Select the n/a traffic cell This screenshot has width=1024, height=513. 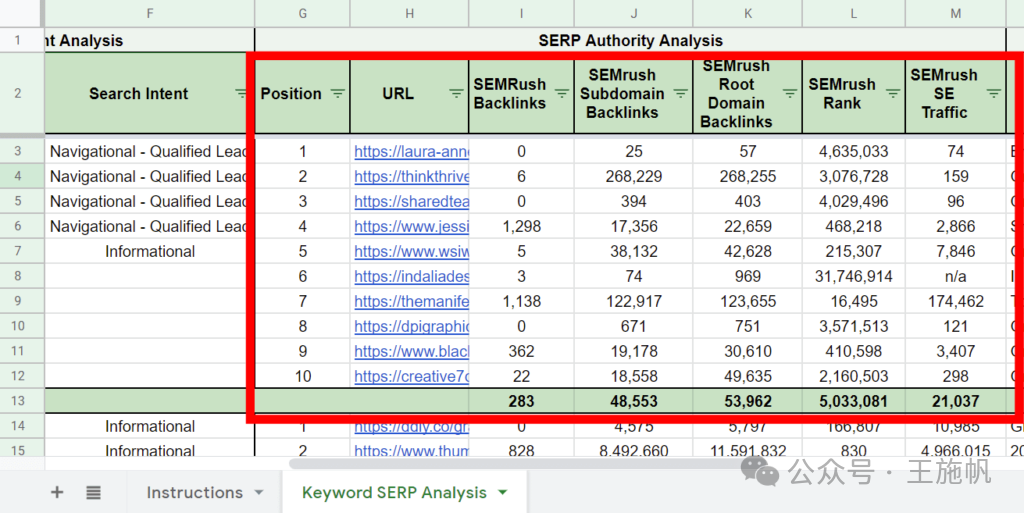click(955, 276)
